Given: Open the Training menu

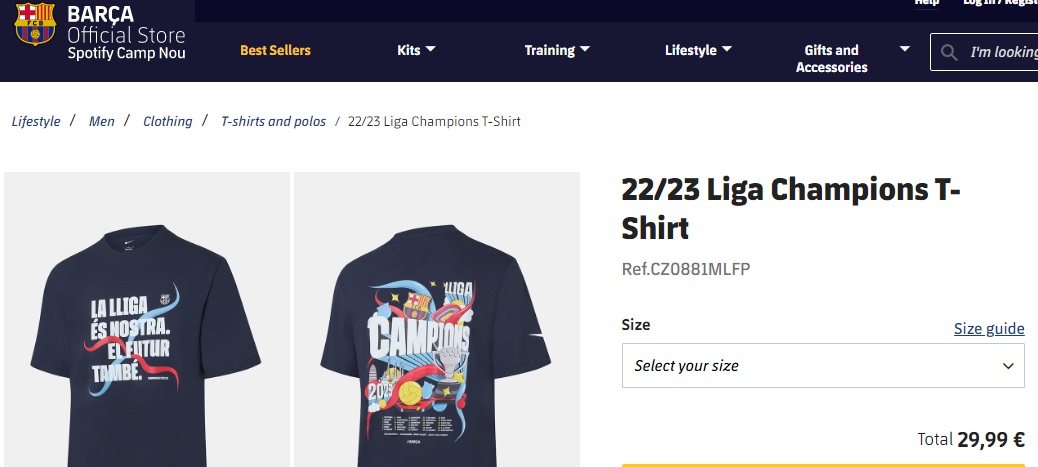Looking at the screenshot, I should coord(549,50).
